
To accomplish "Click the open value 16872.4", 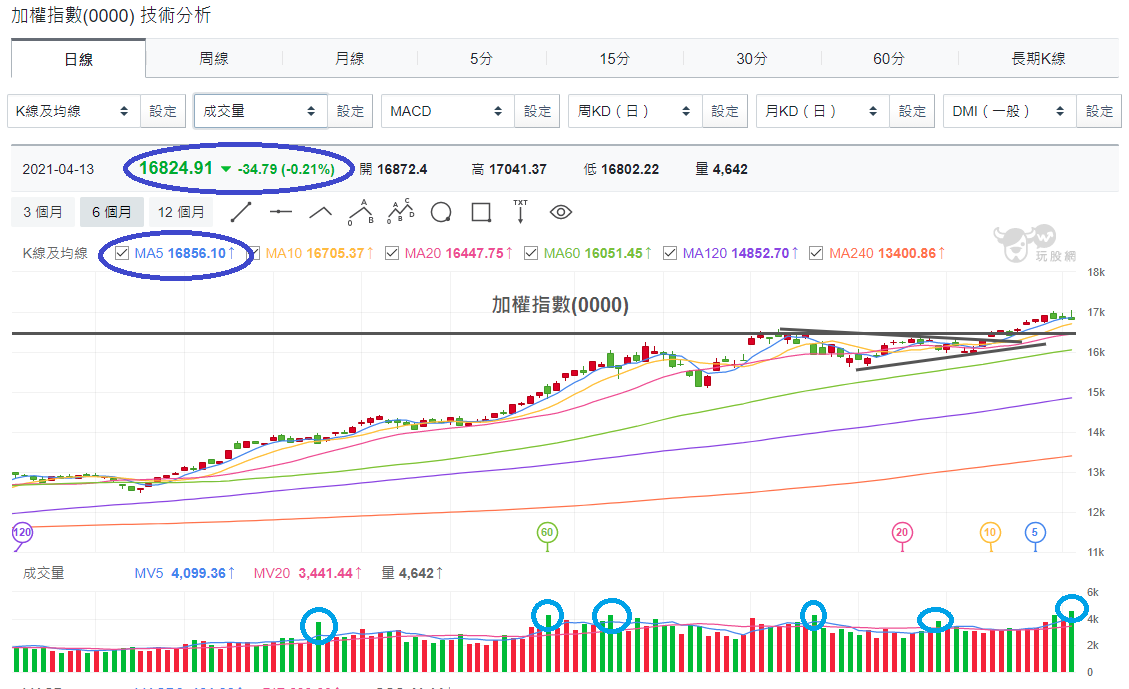I will 402,169.
